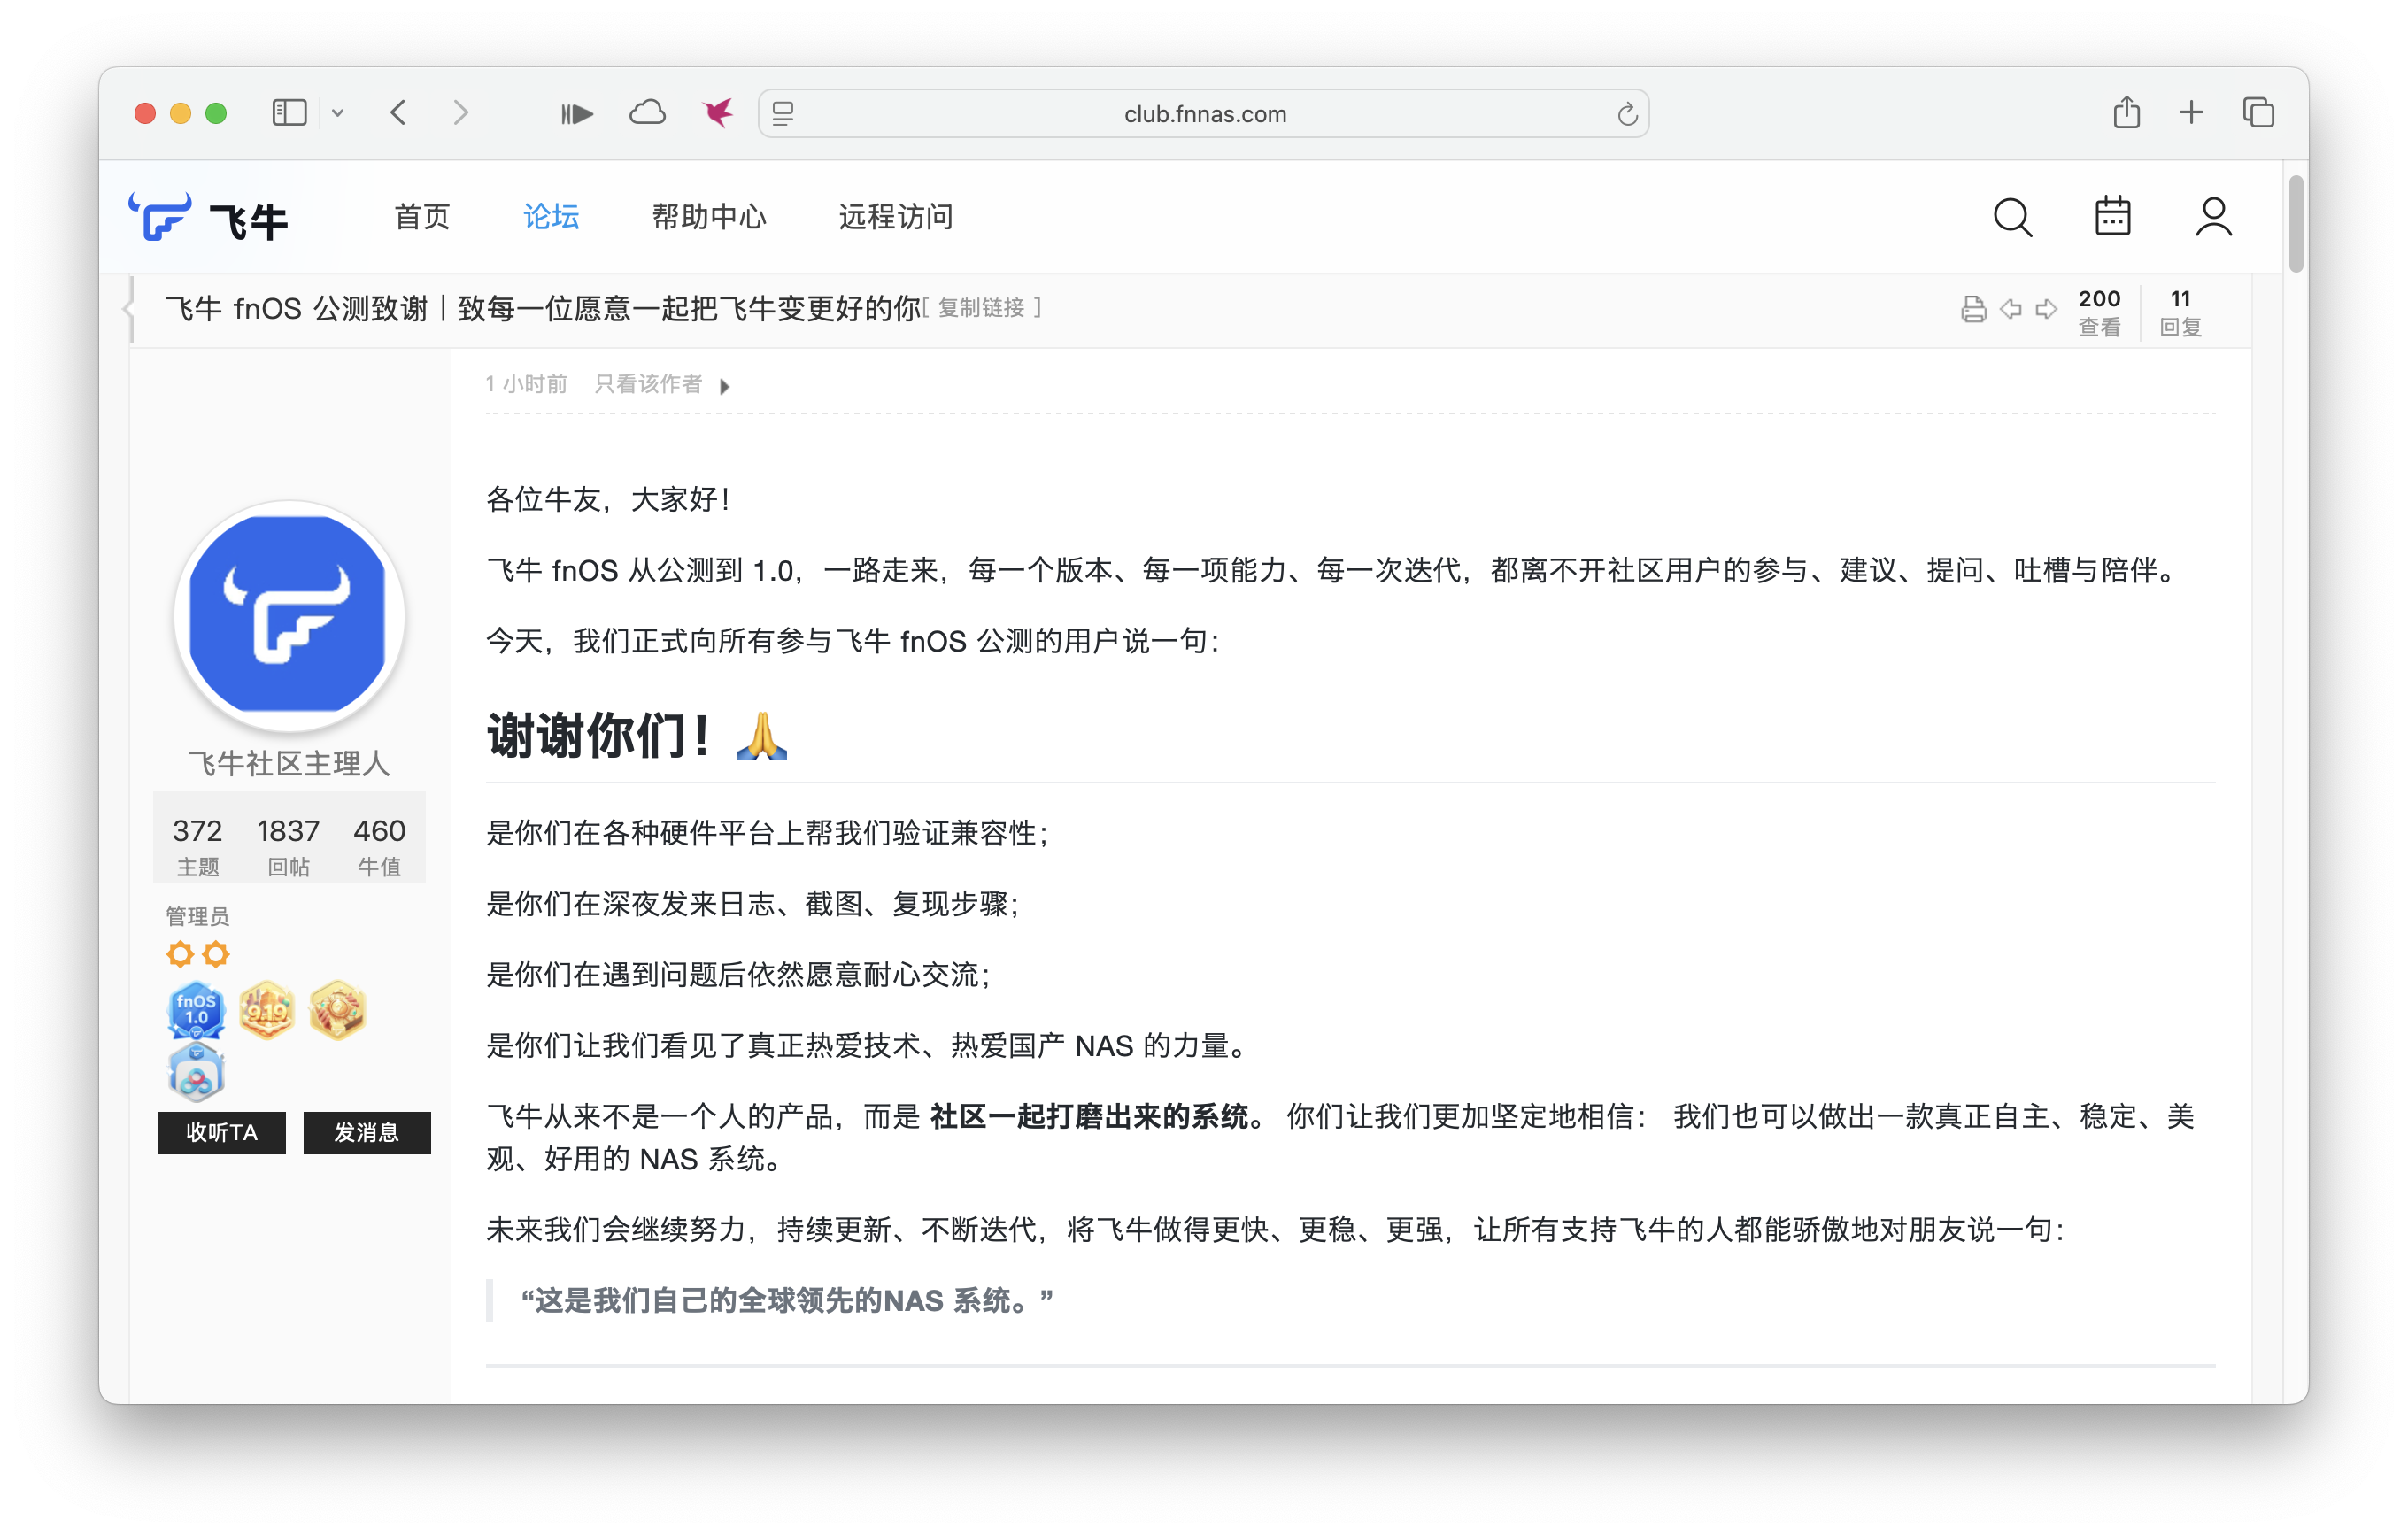
Task: Click the golden 9.19 festival badge
Action: coord(267,1010)
